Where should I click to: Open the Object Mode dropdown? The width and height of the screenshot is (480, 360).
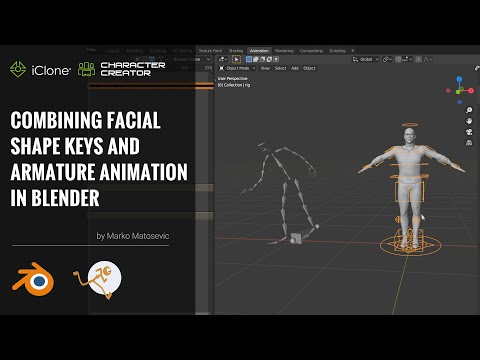237,68
